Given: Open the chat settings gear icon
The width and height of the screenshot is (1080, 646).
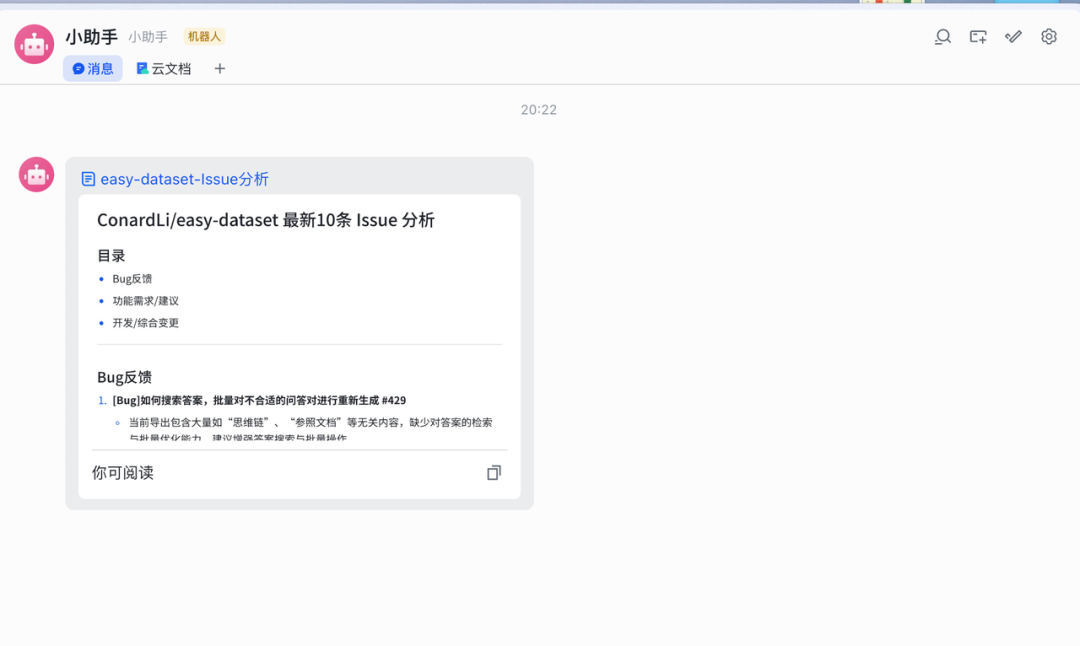Looking at the screenshot, I should coord(1048,36).
